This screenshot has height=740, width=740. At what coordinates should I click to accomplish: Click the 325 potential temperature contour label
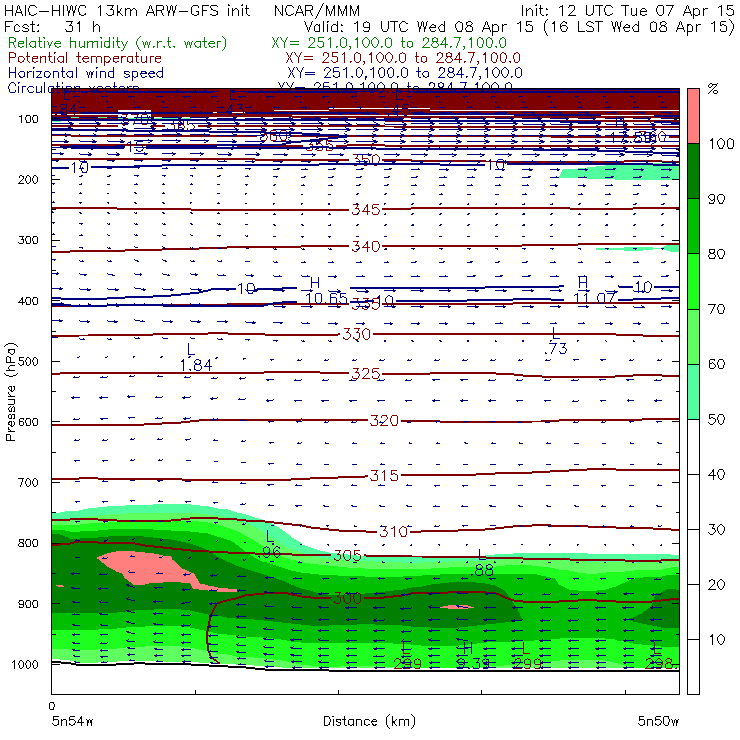pos(366,374)
